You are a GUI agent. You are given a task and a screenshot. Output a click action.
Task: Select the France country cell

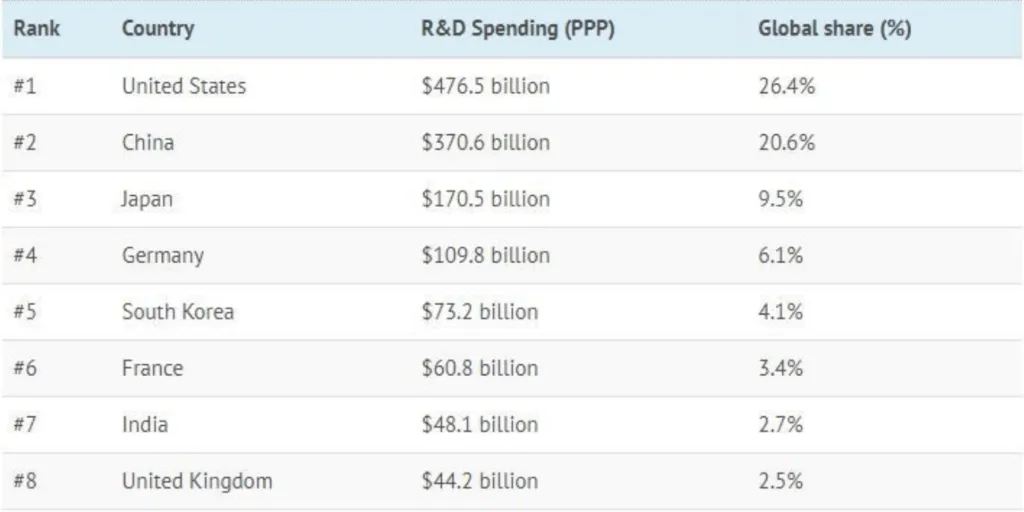point(153,368)
